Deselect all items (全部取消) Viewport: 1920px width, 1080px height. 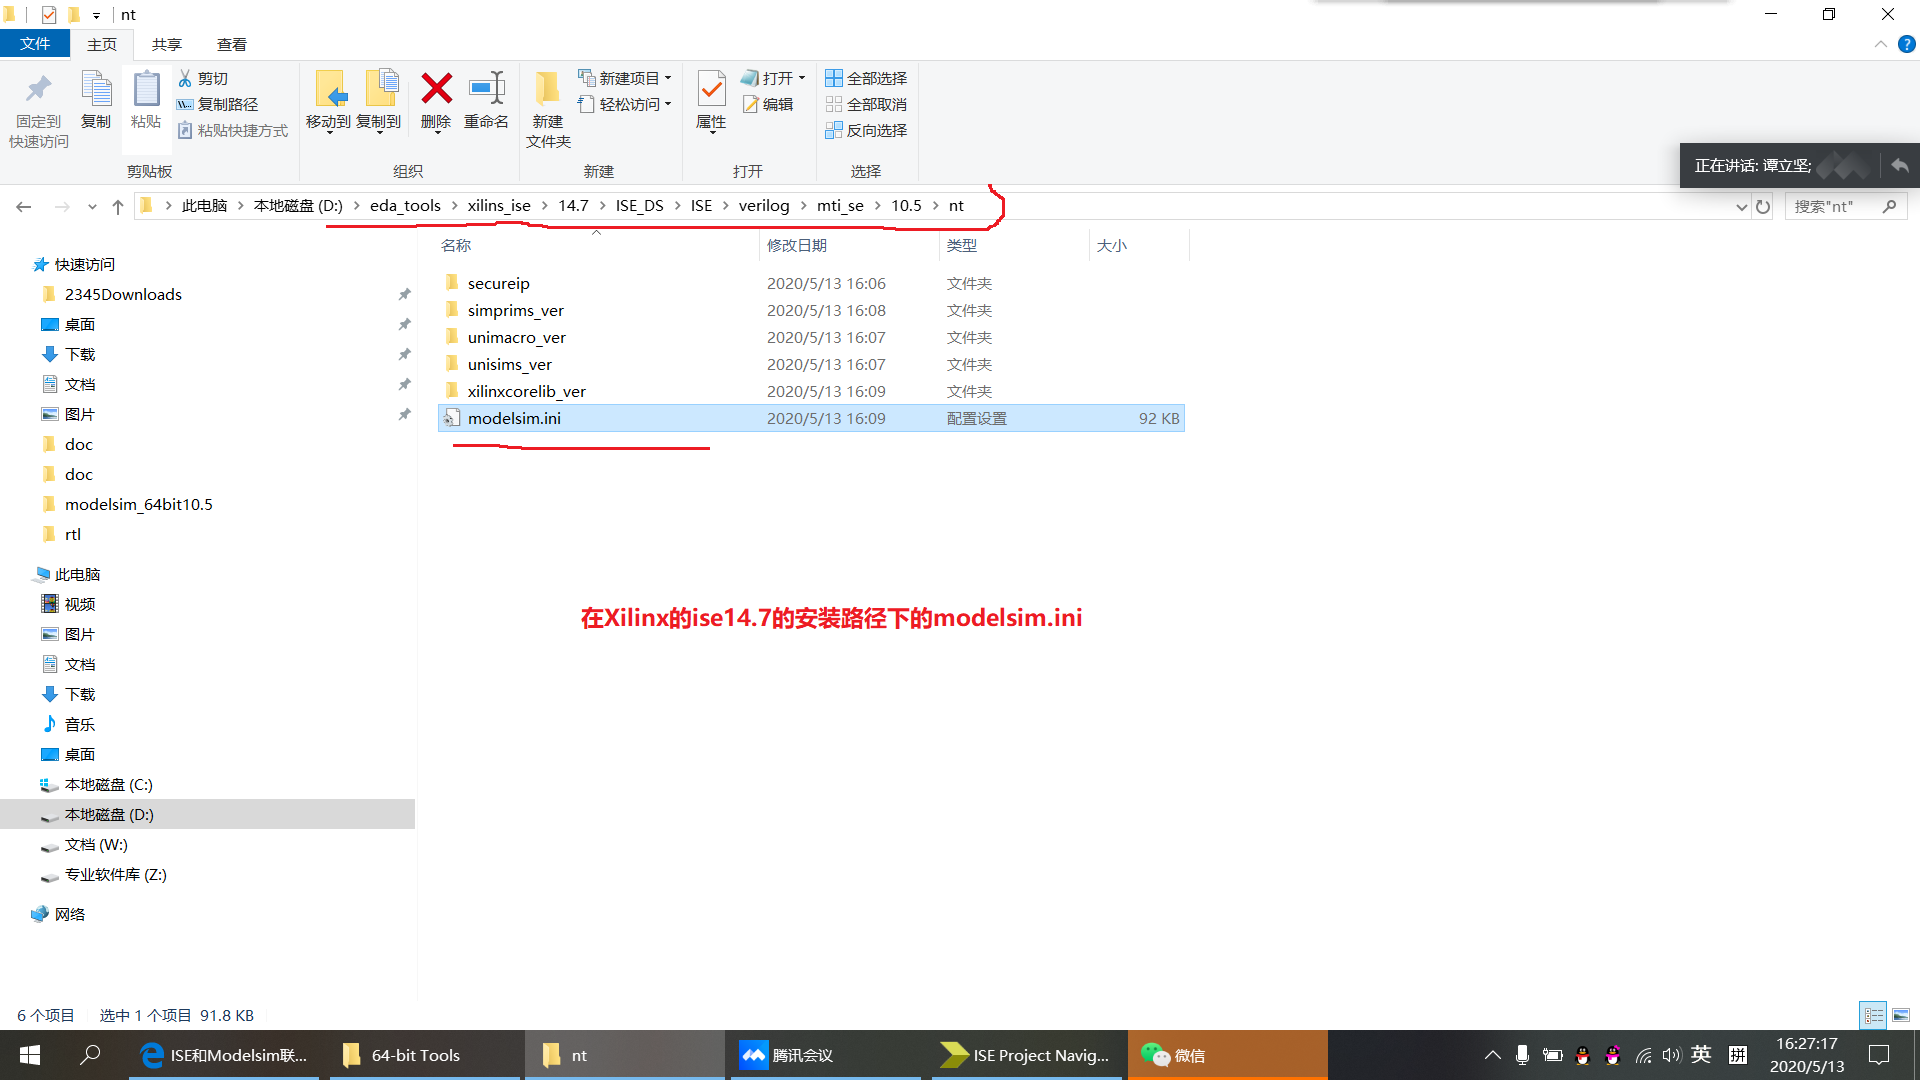click(866, 104)
